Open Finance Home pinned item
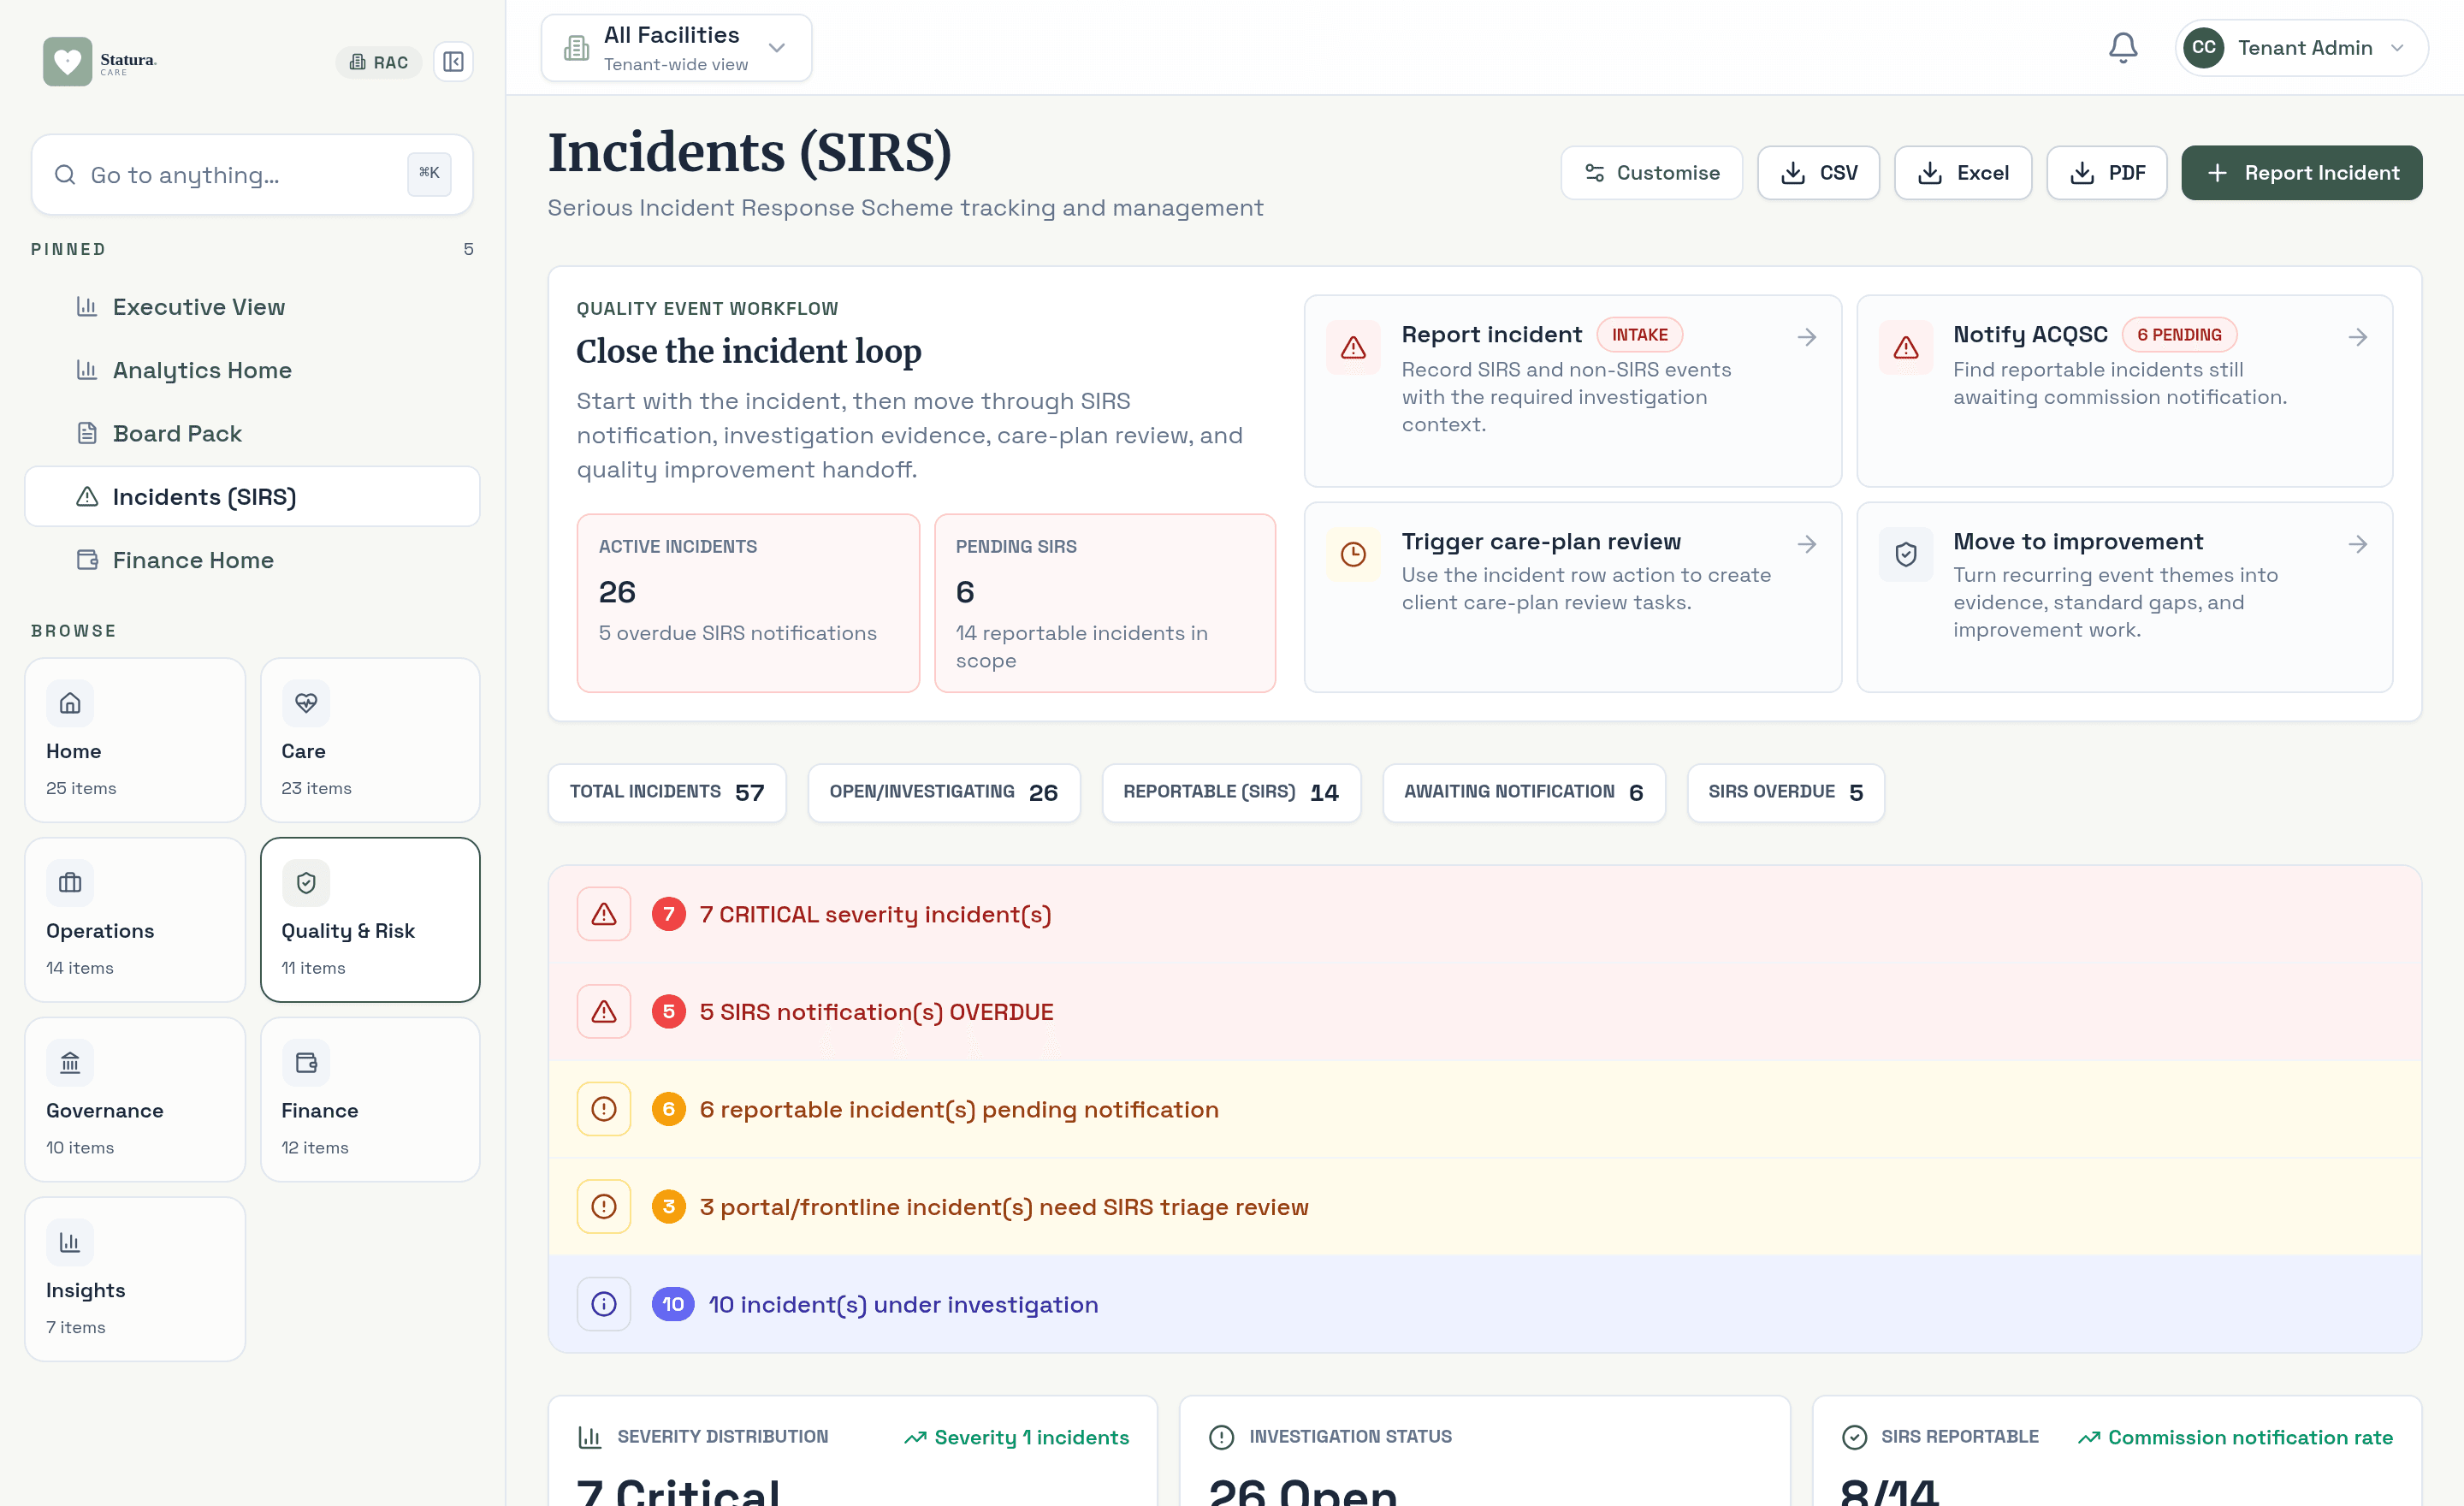This screenshot has width=2464, height=1506. pos(252,560)
